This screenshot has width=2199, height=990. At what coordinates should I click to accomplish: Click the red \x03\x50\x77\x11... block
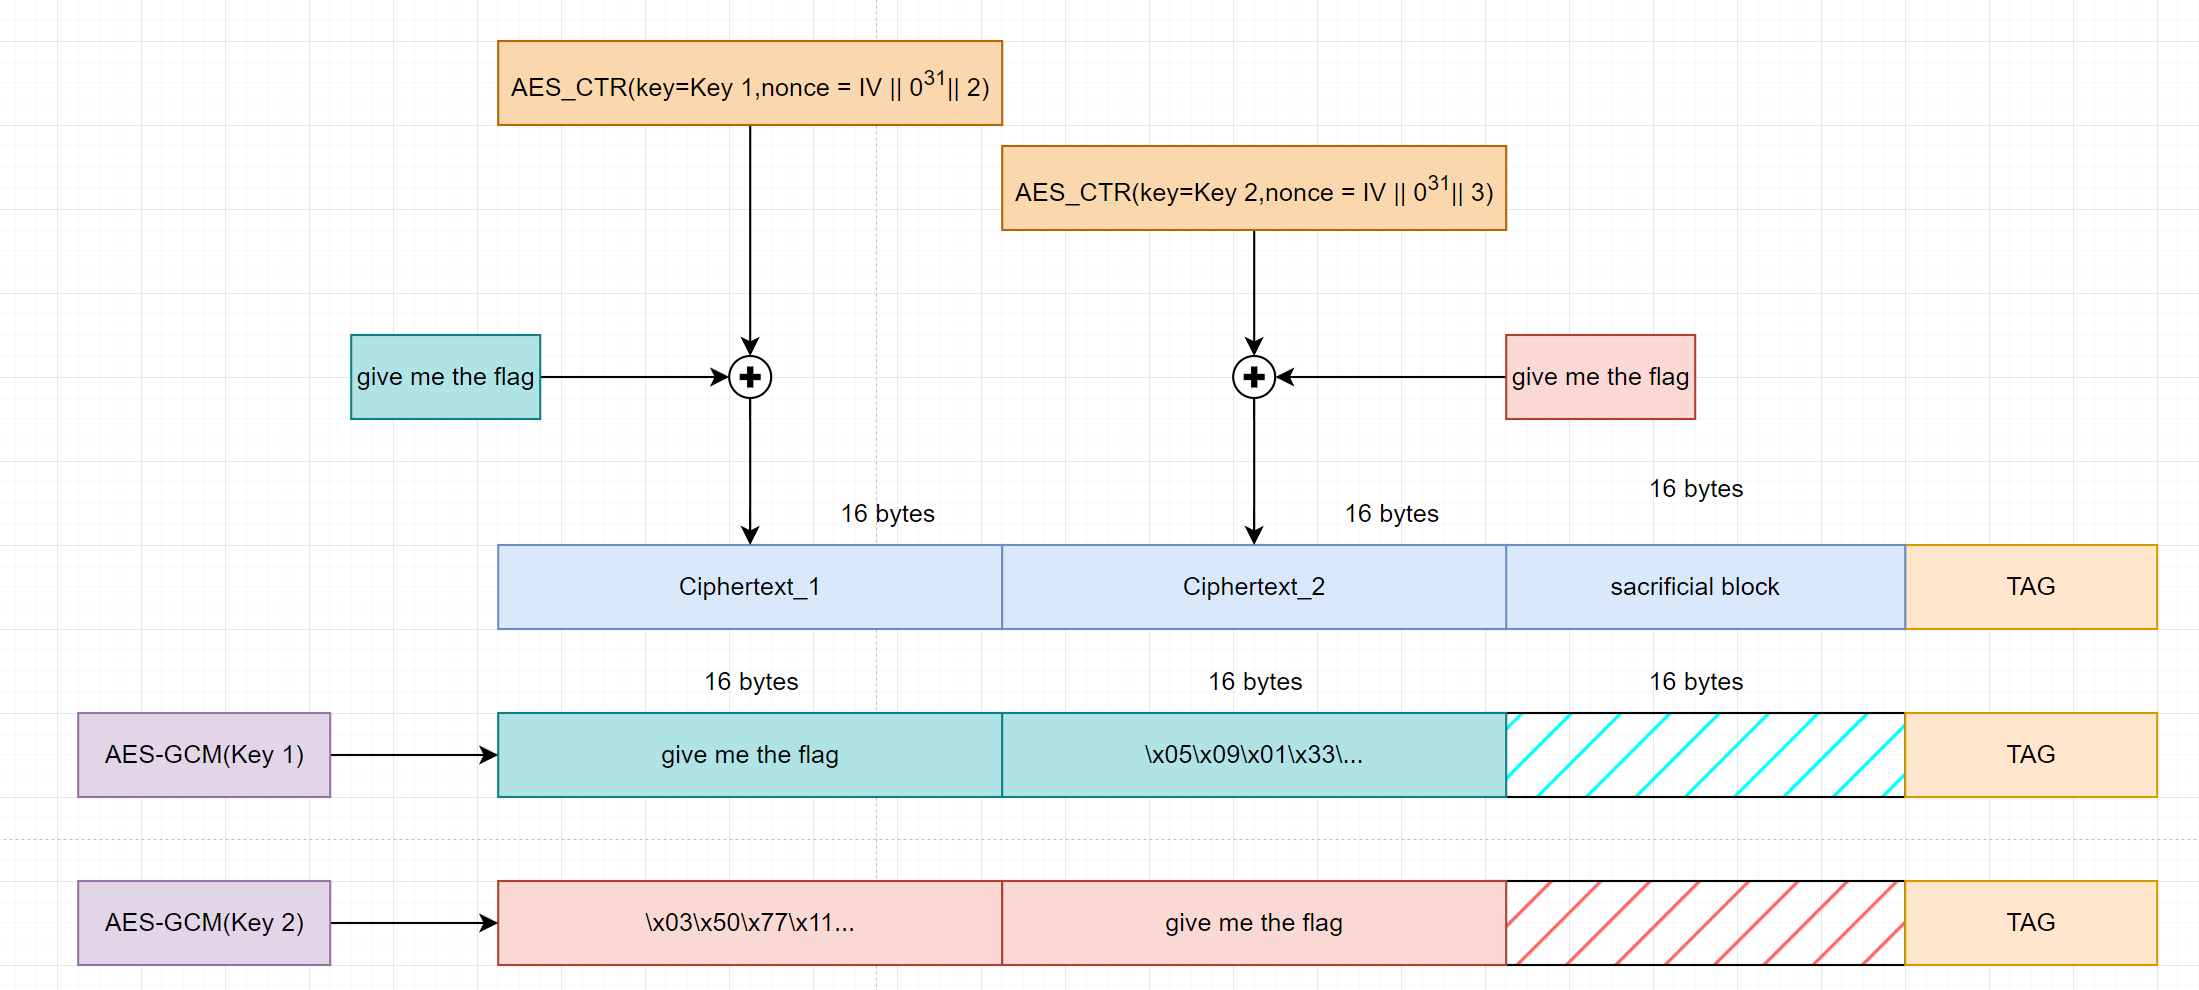(x=750, y=923)
